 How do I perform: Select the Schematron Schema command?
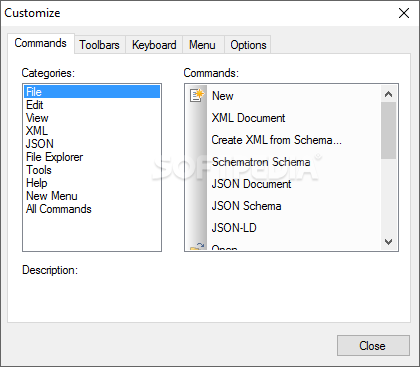261,162
